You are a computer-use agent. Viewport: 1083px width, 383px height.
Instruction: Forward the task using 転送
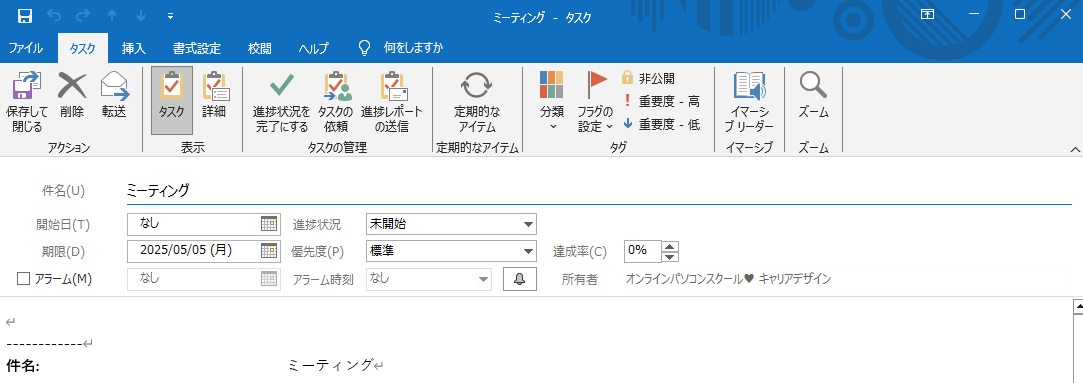114,95
